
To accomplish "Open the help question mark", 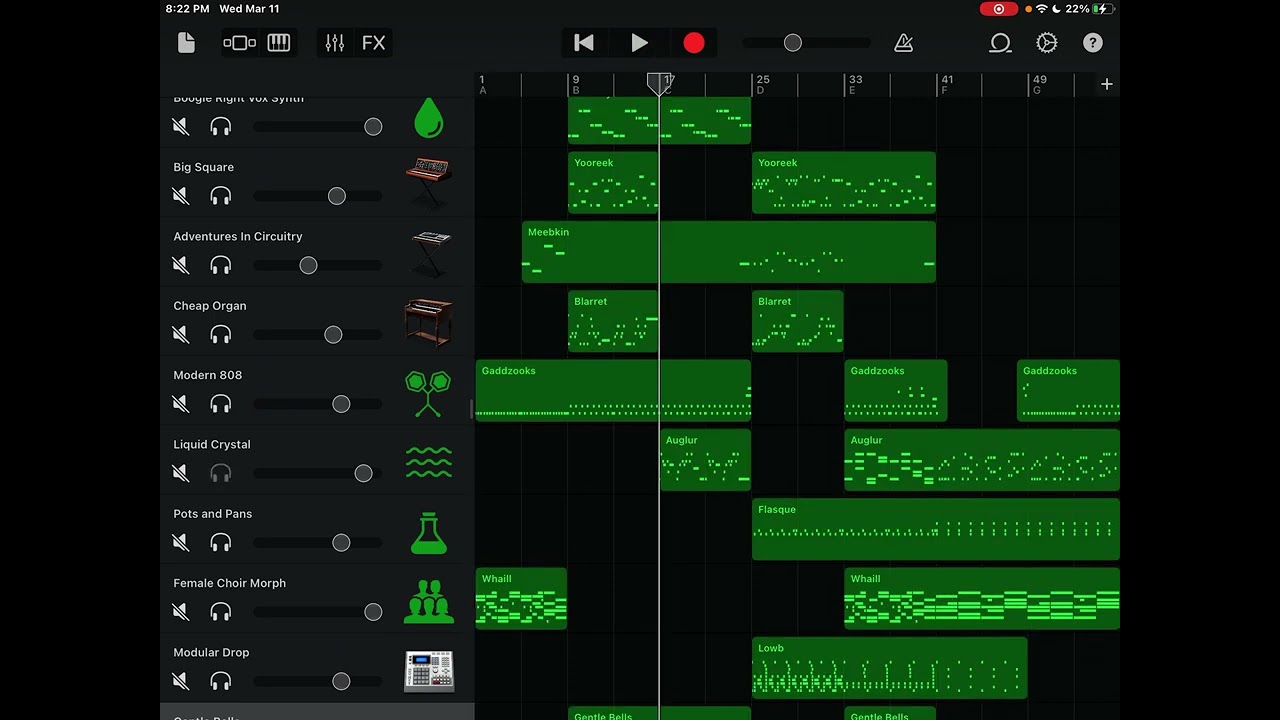I will (x=1093, y=42).
